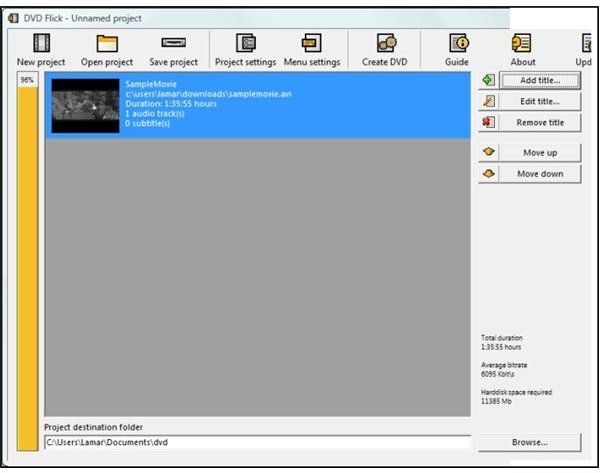Open the Open project folder icon
Viewport: 600px width, 473px height.
[107, 43]
